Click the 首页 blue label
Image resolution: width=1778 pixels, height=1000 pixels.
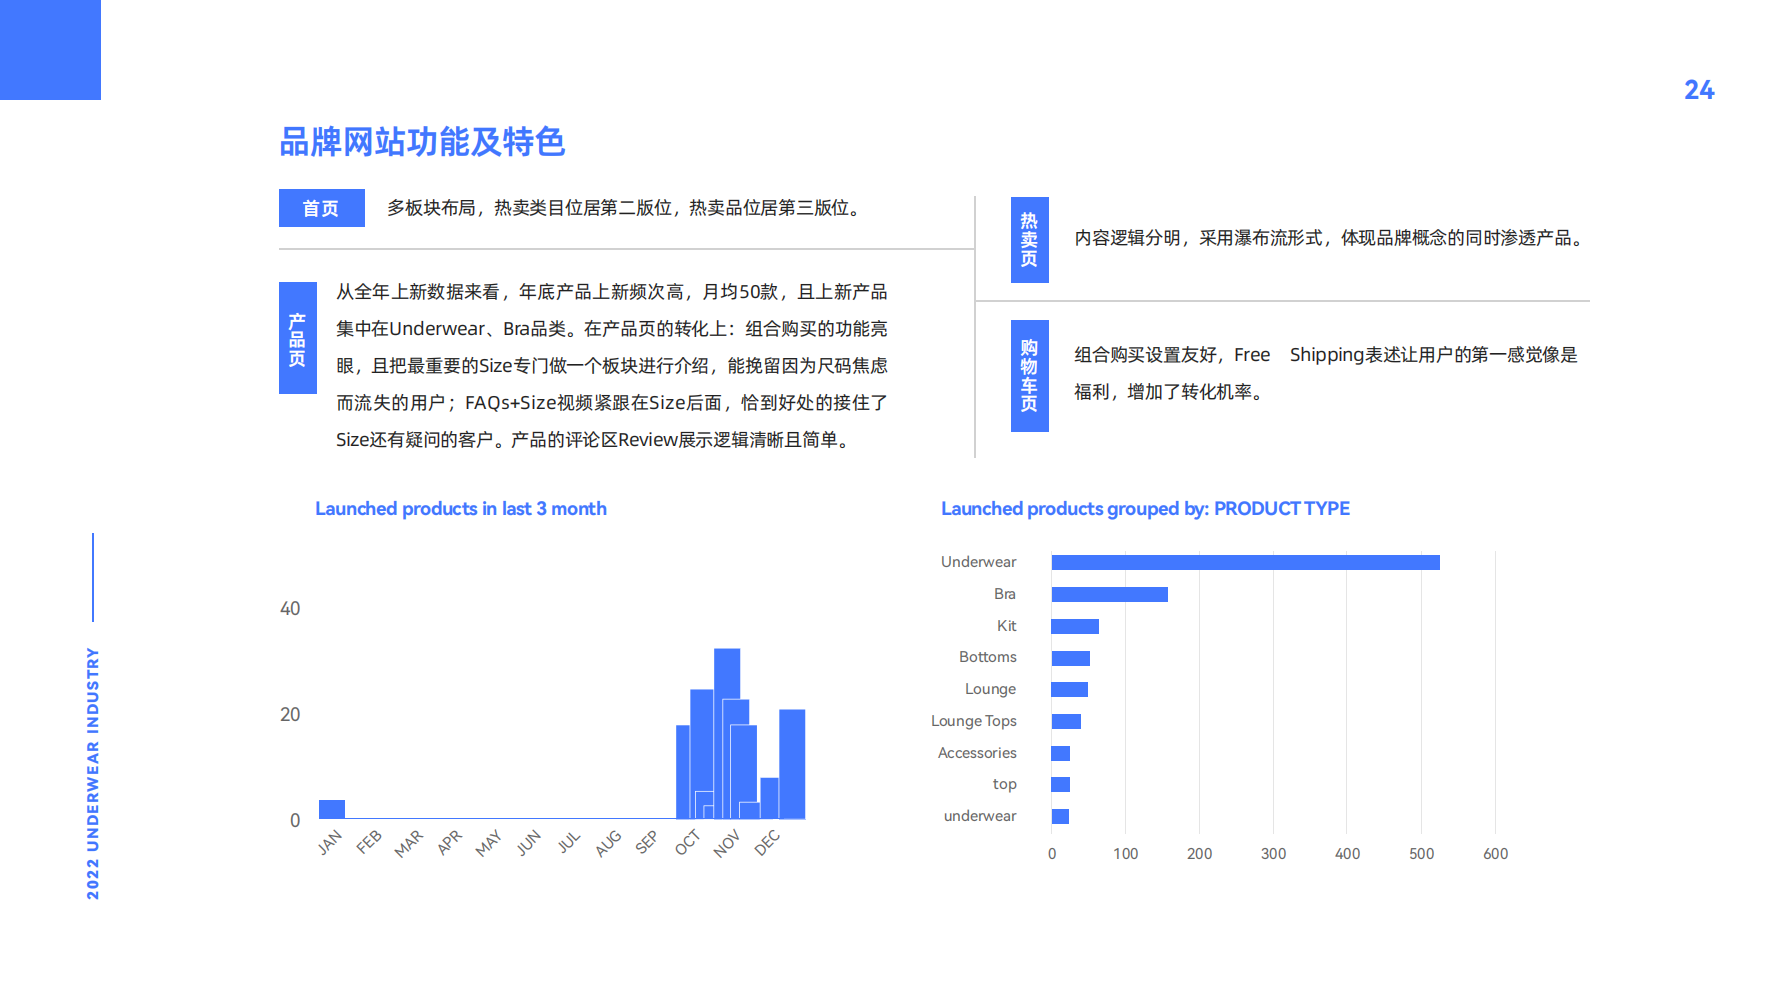click(321, 208)
